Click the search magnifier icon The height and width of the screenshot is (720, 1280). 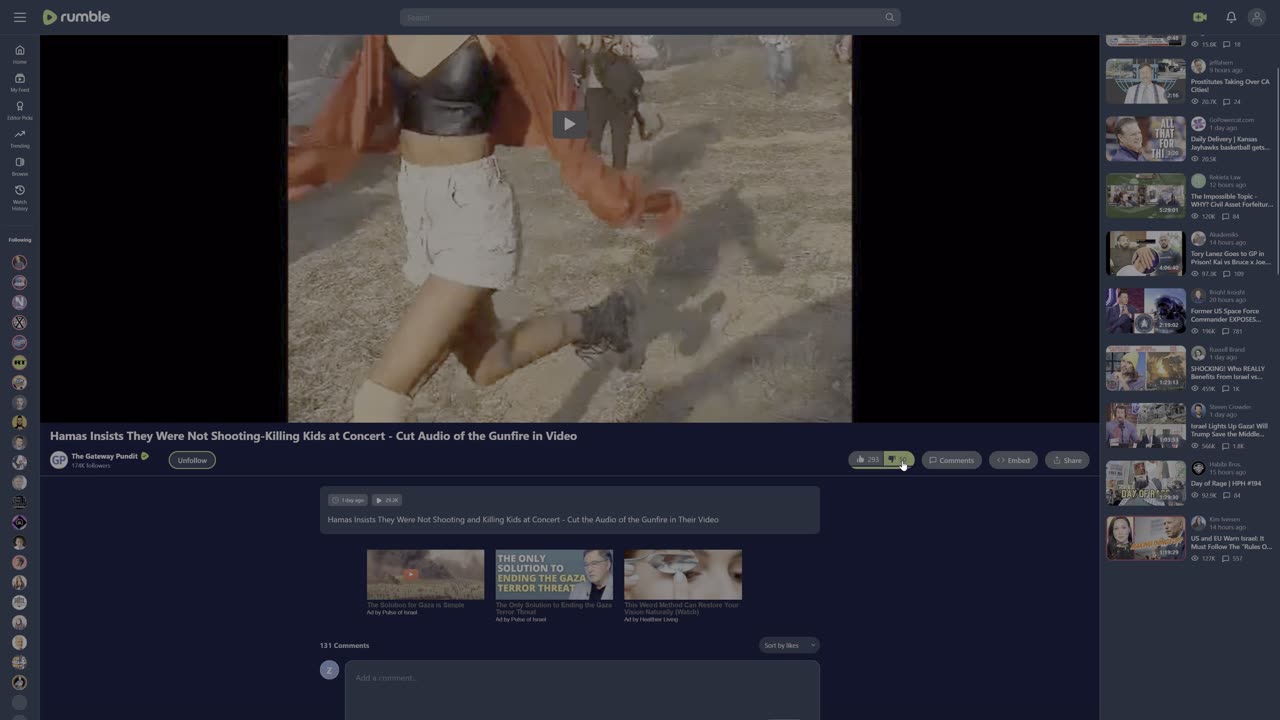point(889,17)
